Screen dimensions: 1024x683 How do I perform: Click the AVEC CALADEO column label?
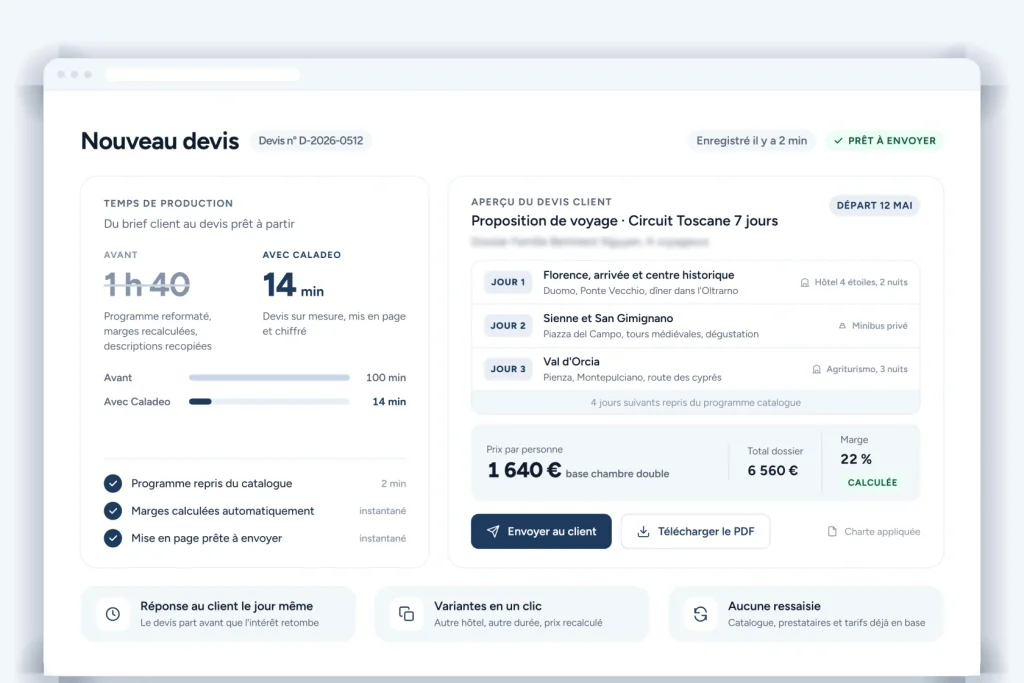302,255
